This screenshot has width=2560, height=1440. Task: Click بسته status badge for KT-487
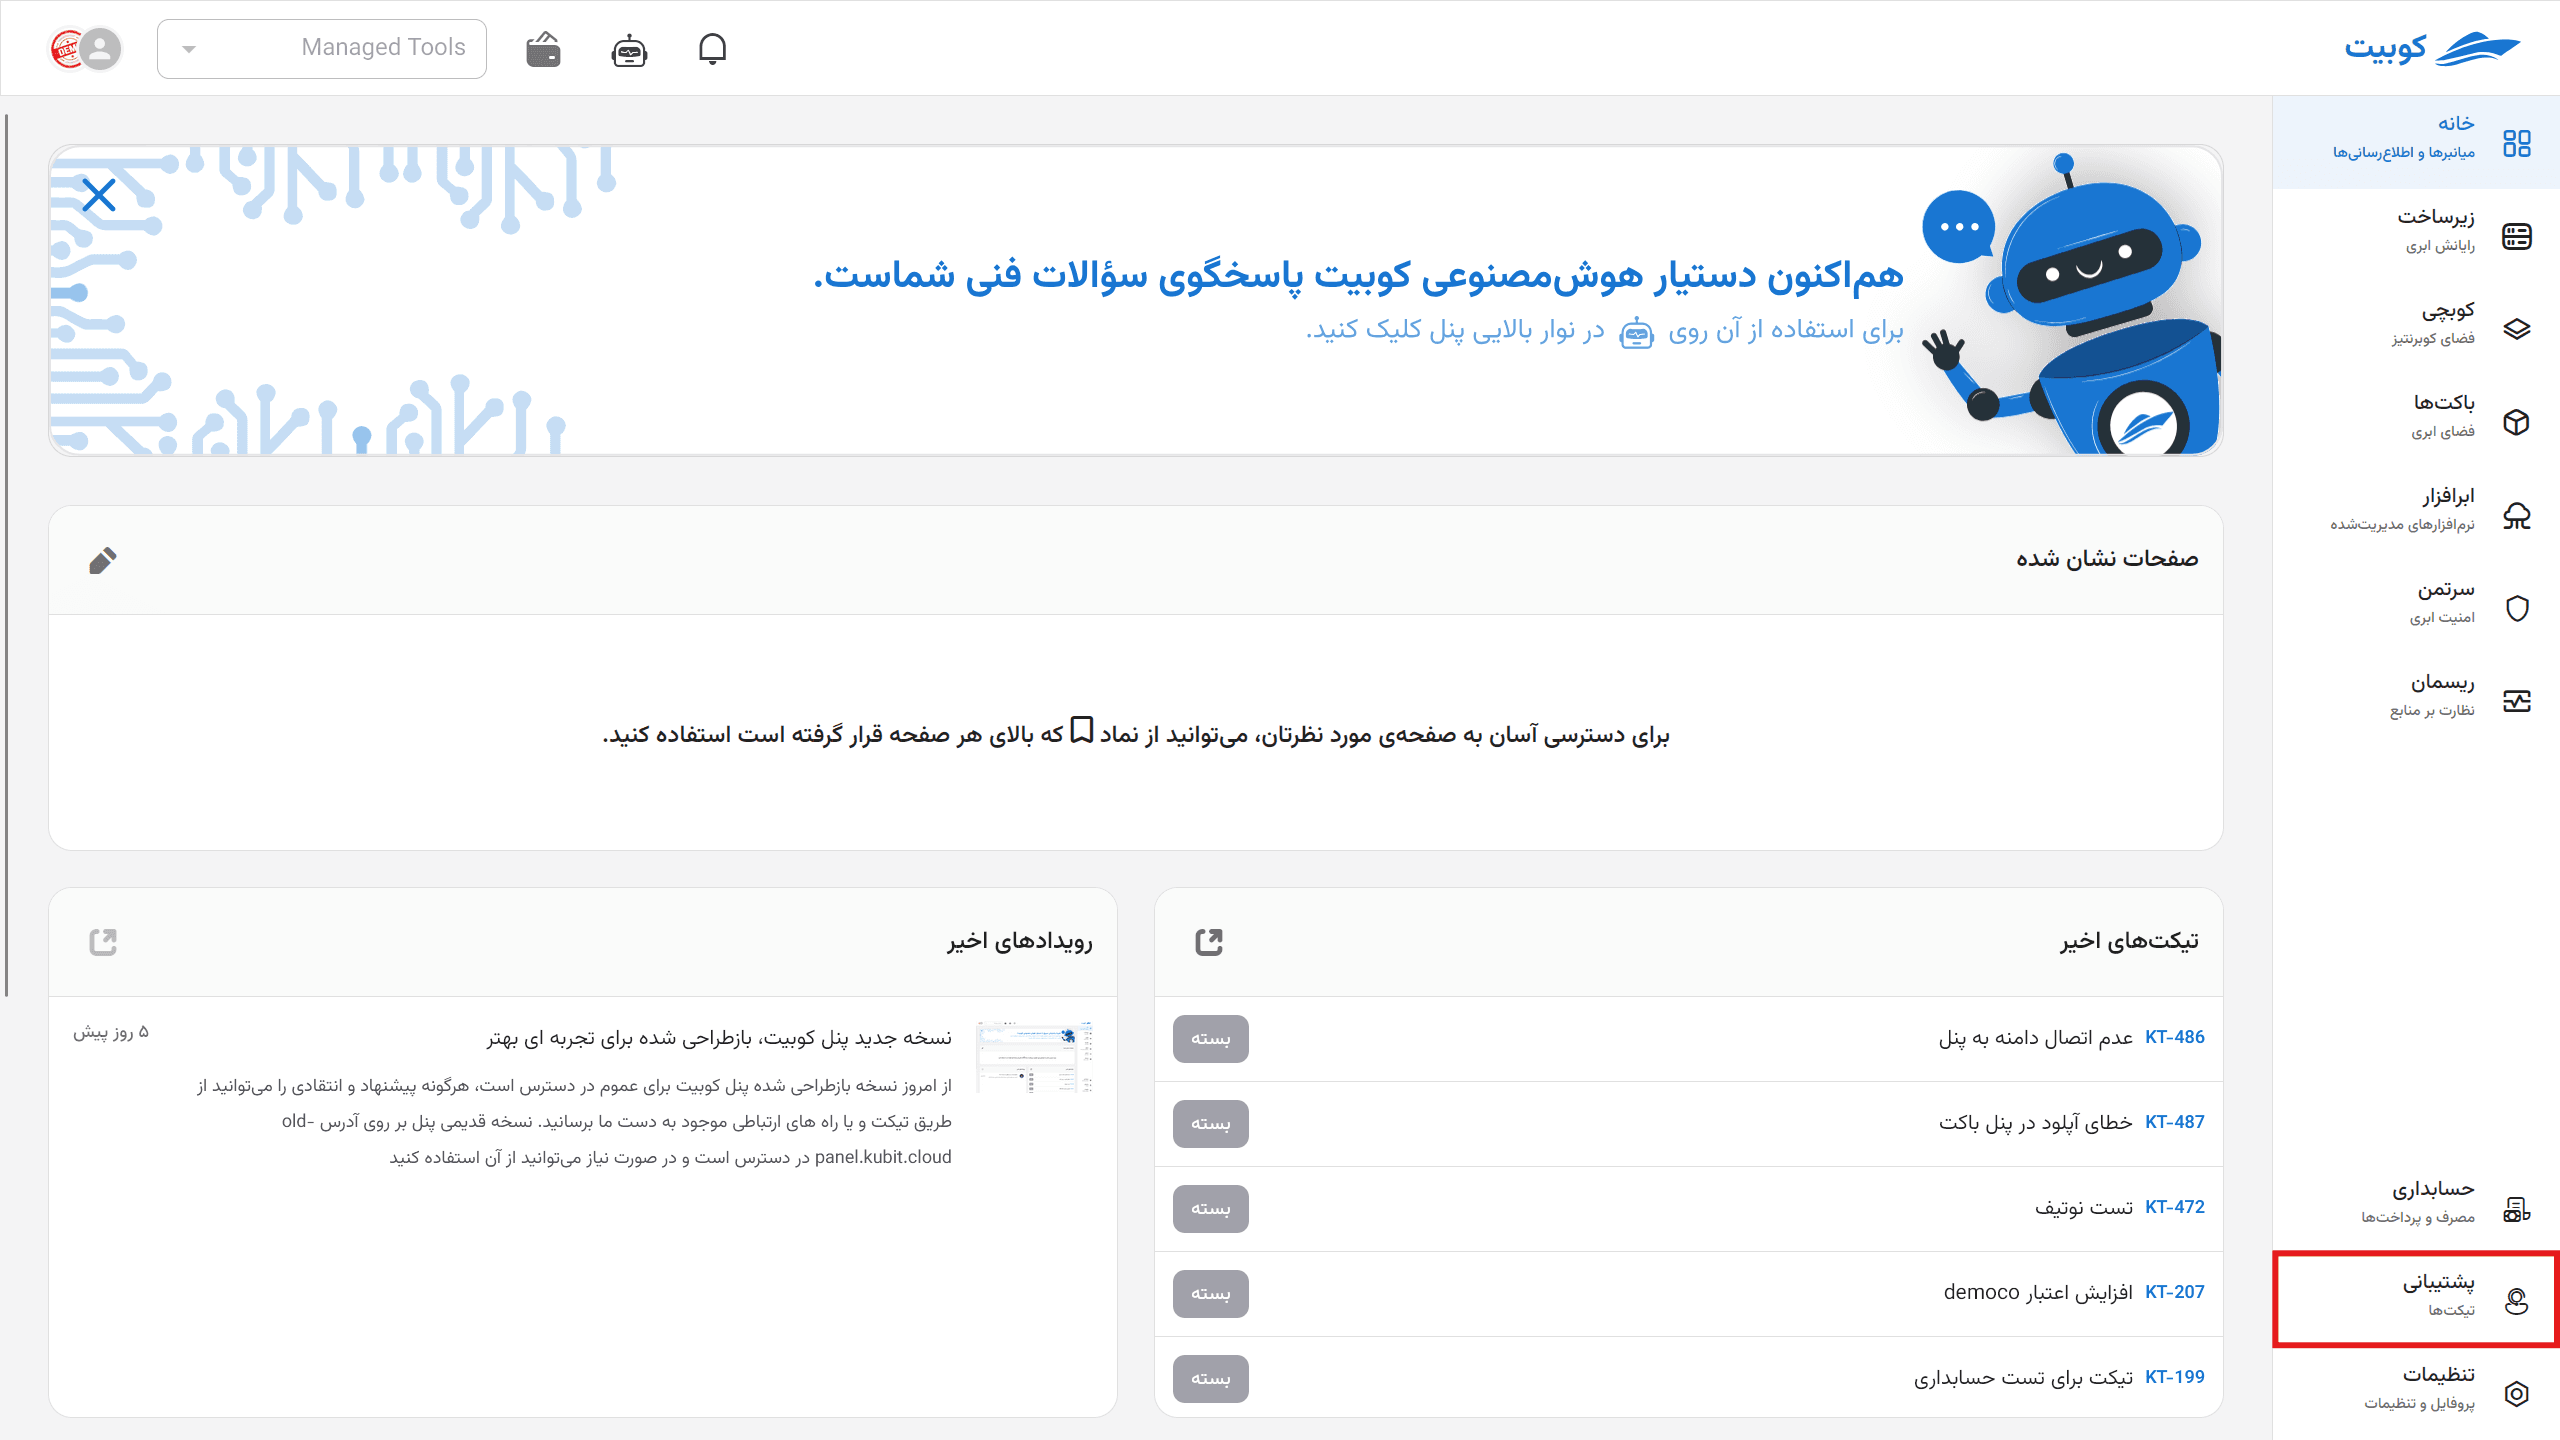pyautogui.click(x=1211, y=1124)
